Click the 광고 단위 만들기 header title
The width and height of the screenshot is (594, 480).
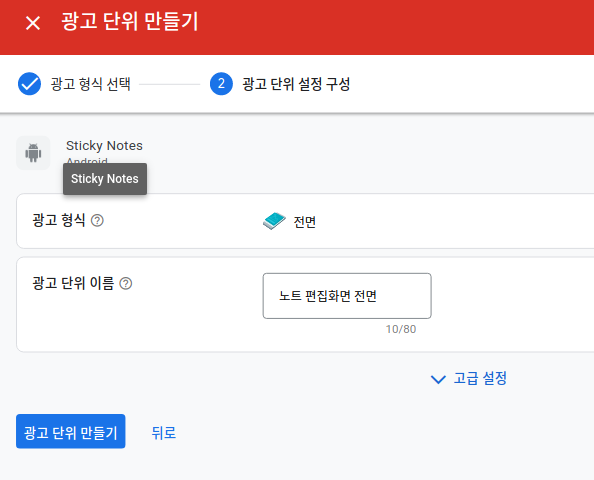tap(130, 22)
